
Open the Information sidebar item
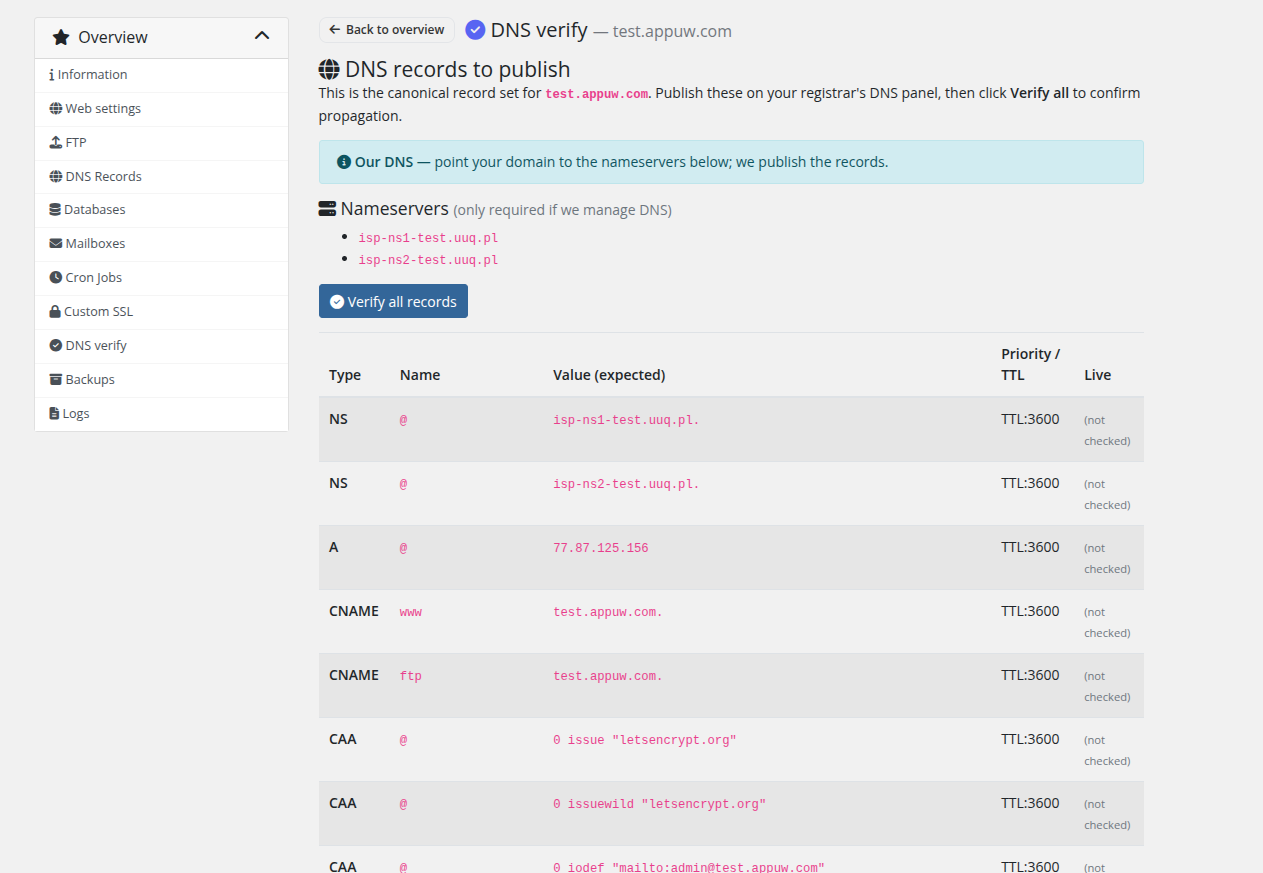pos(161,75)
